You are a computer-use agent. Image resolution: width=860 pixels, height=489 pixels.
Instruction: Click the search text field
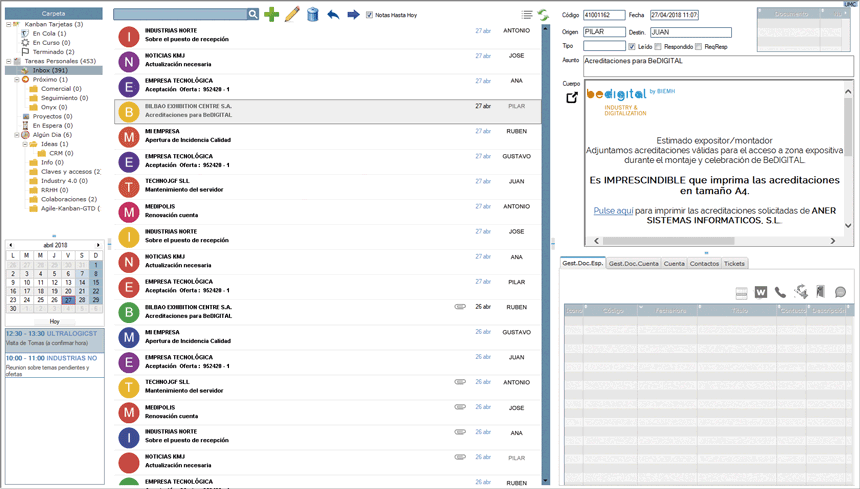[180, 15]
